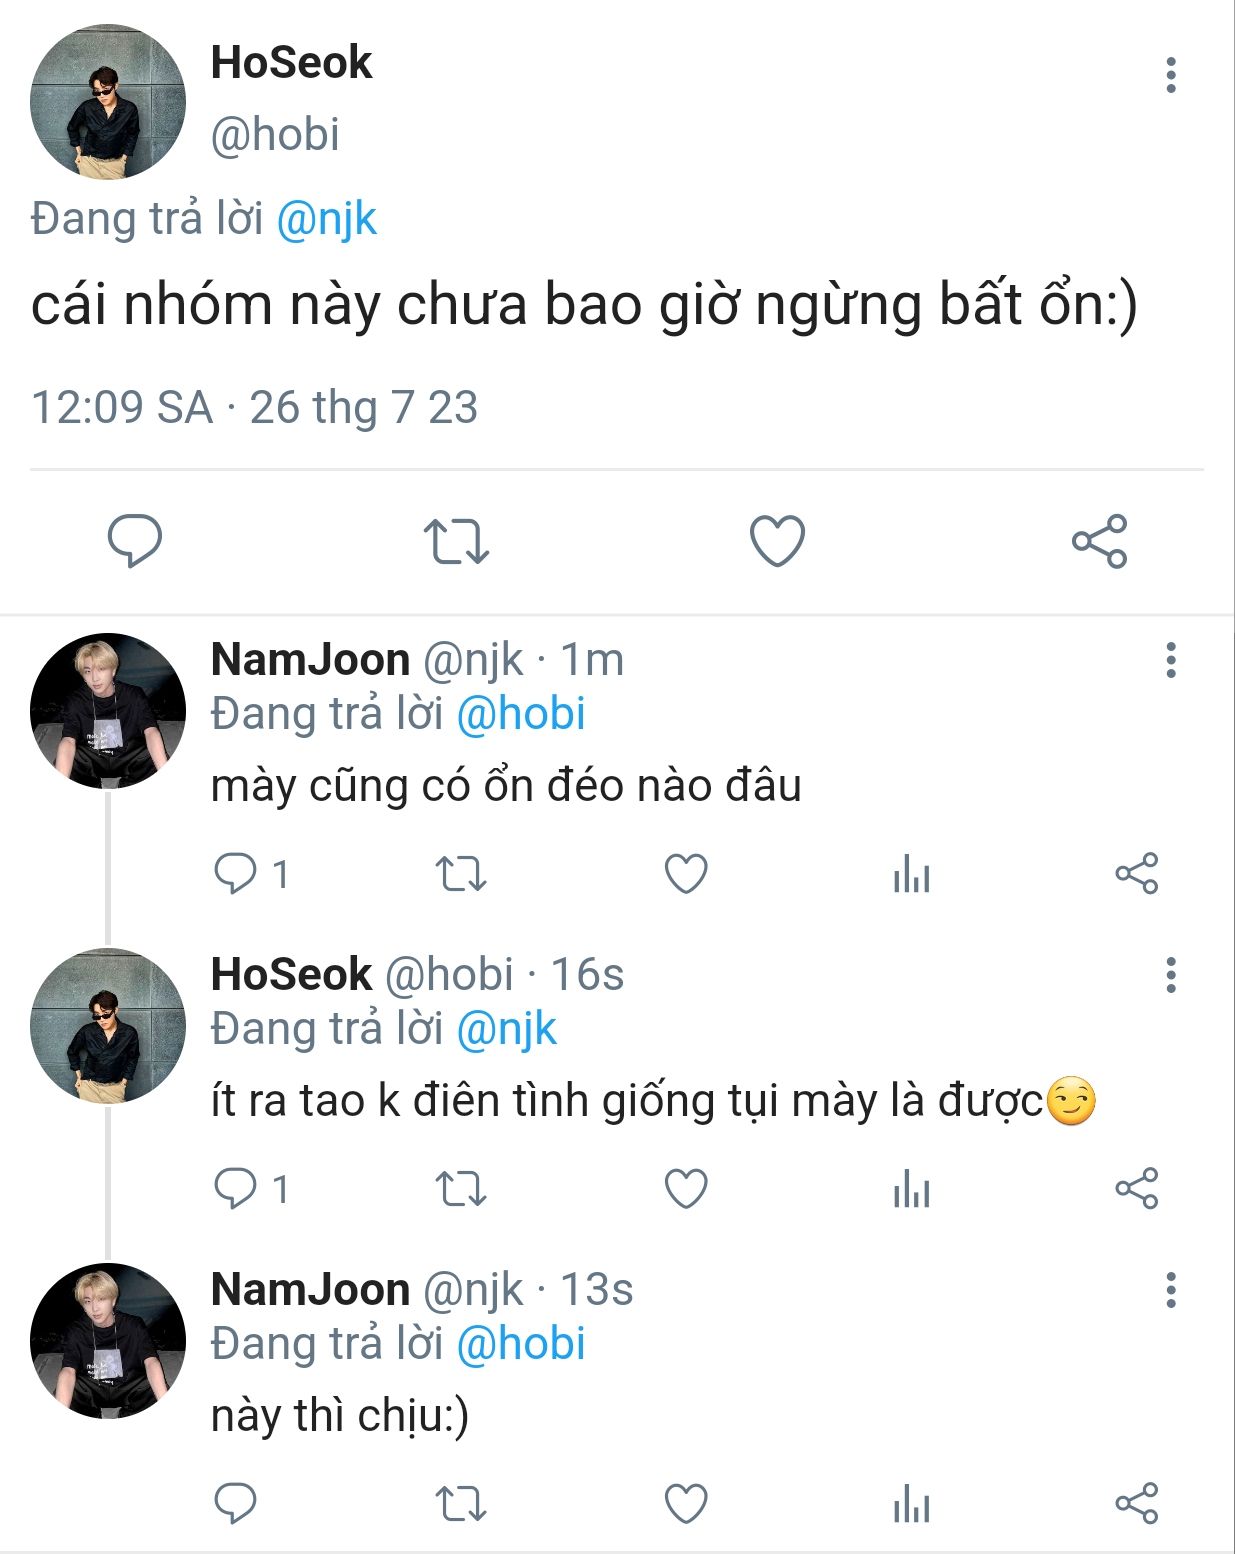The height and width of the screenshot is (1554, 1235).
Task: Open more options on HoSeok's 16s reply
Action: (x=1170, y=975)
